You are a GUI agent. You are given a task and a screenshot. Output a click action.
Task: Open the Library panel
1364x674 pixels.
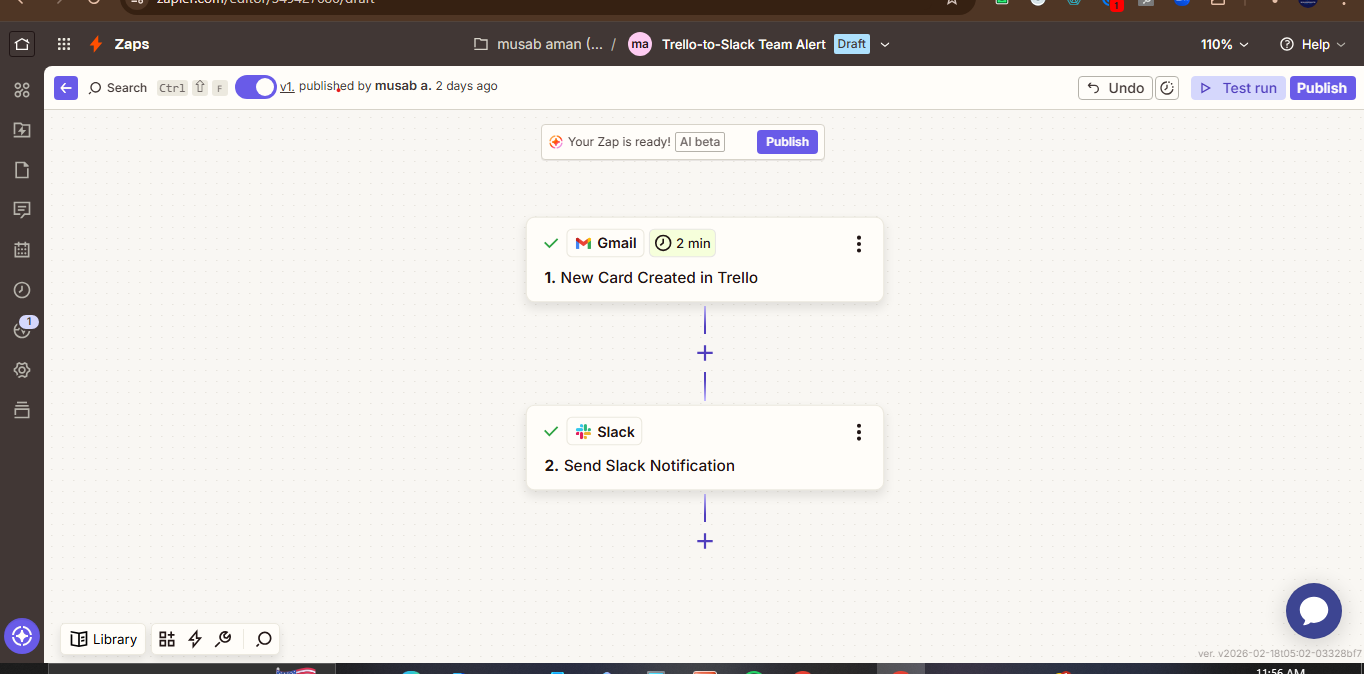click(104, 639)
